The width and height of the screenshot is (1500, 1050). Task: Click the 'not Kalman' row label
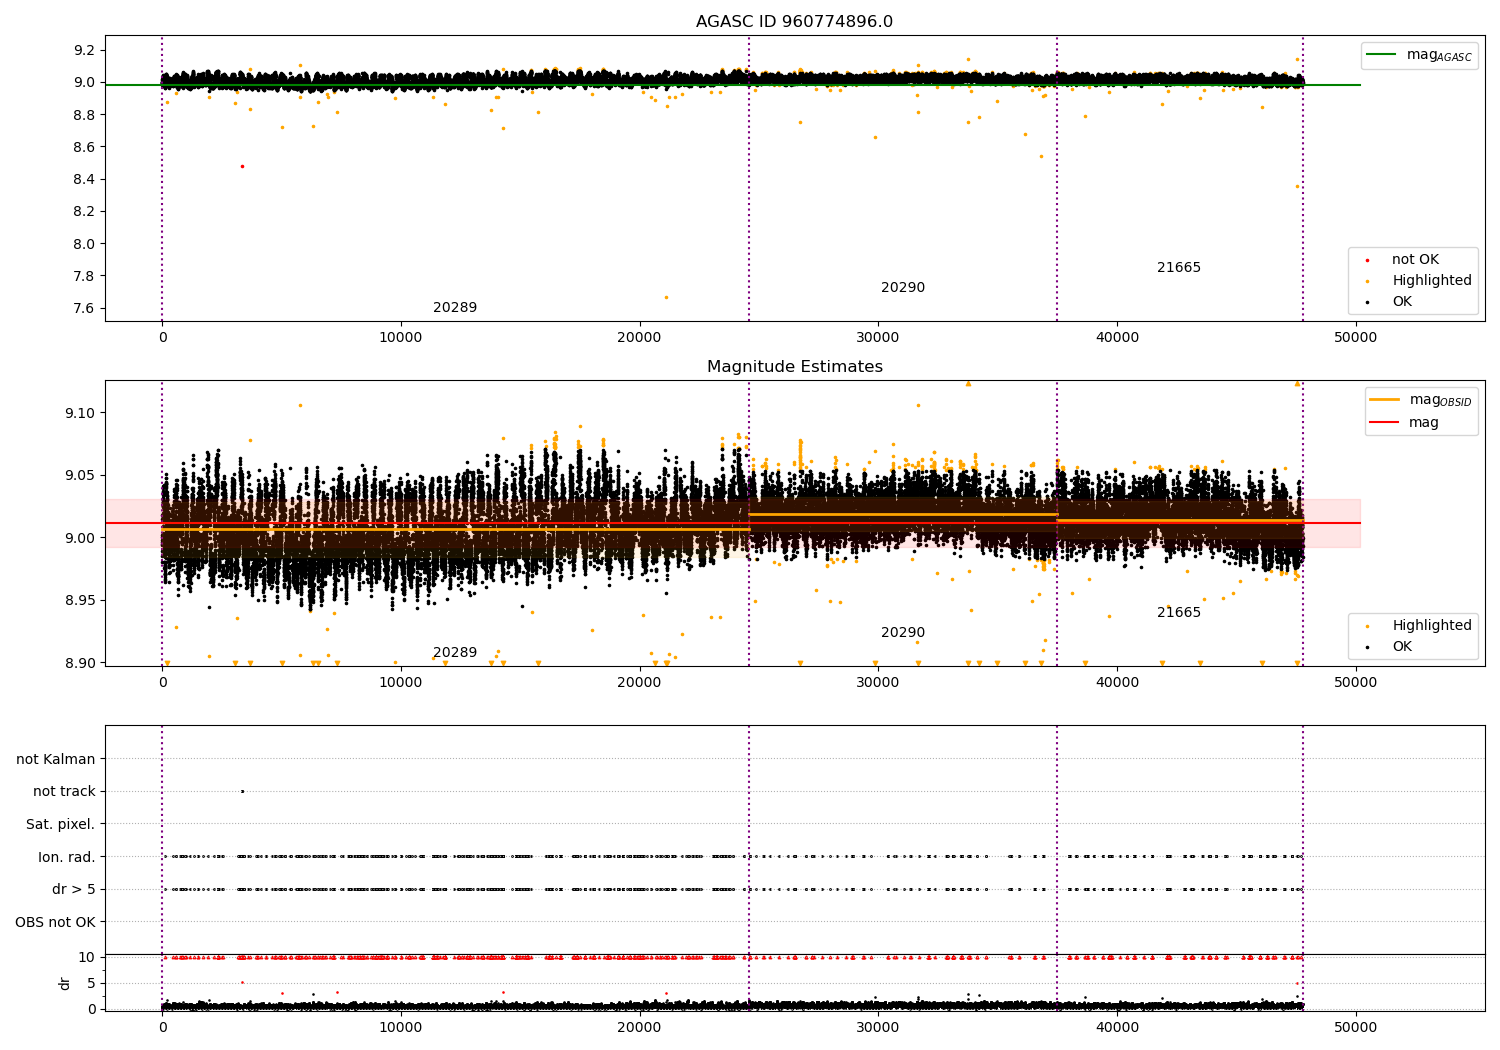coord(56,760)
